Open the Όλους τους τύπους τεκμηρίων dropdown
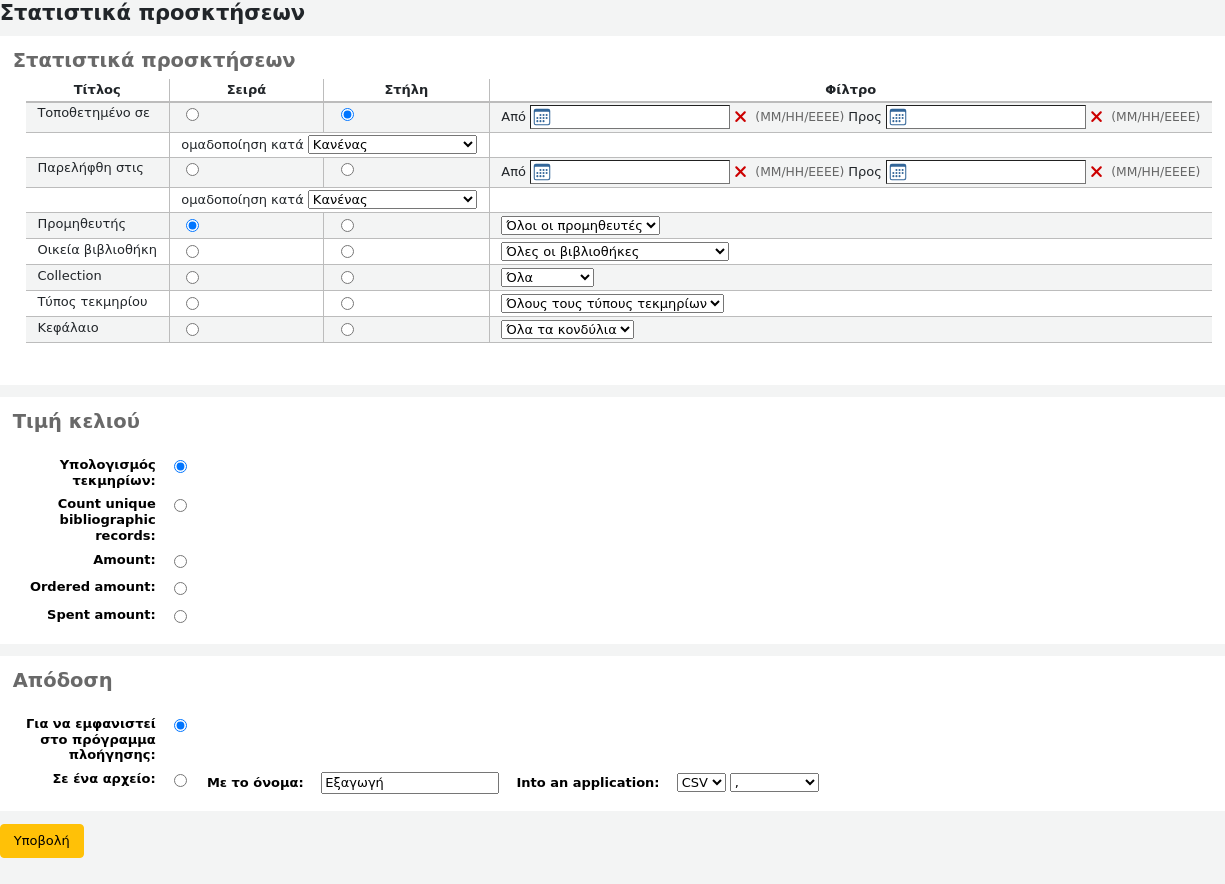Screen dimensions: 1225x884 coord(612,304)
